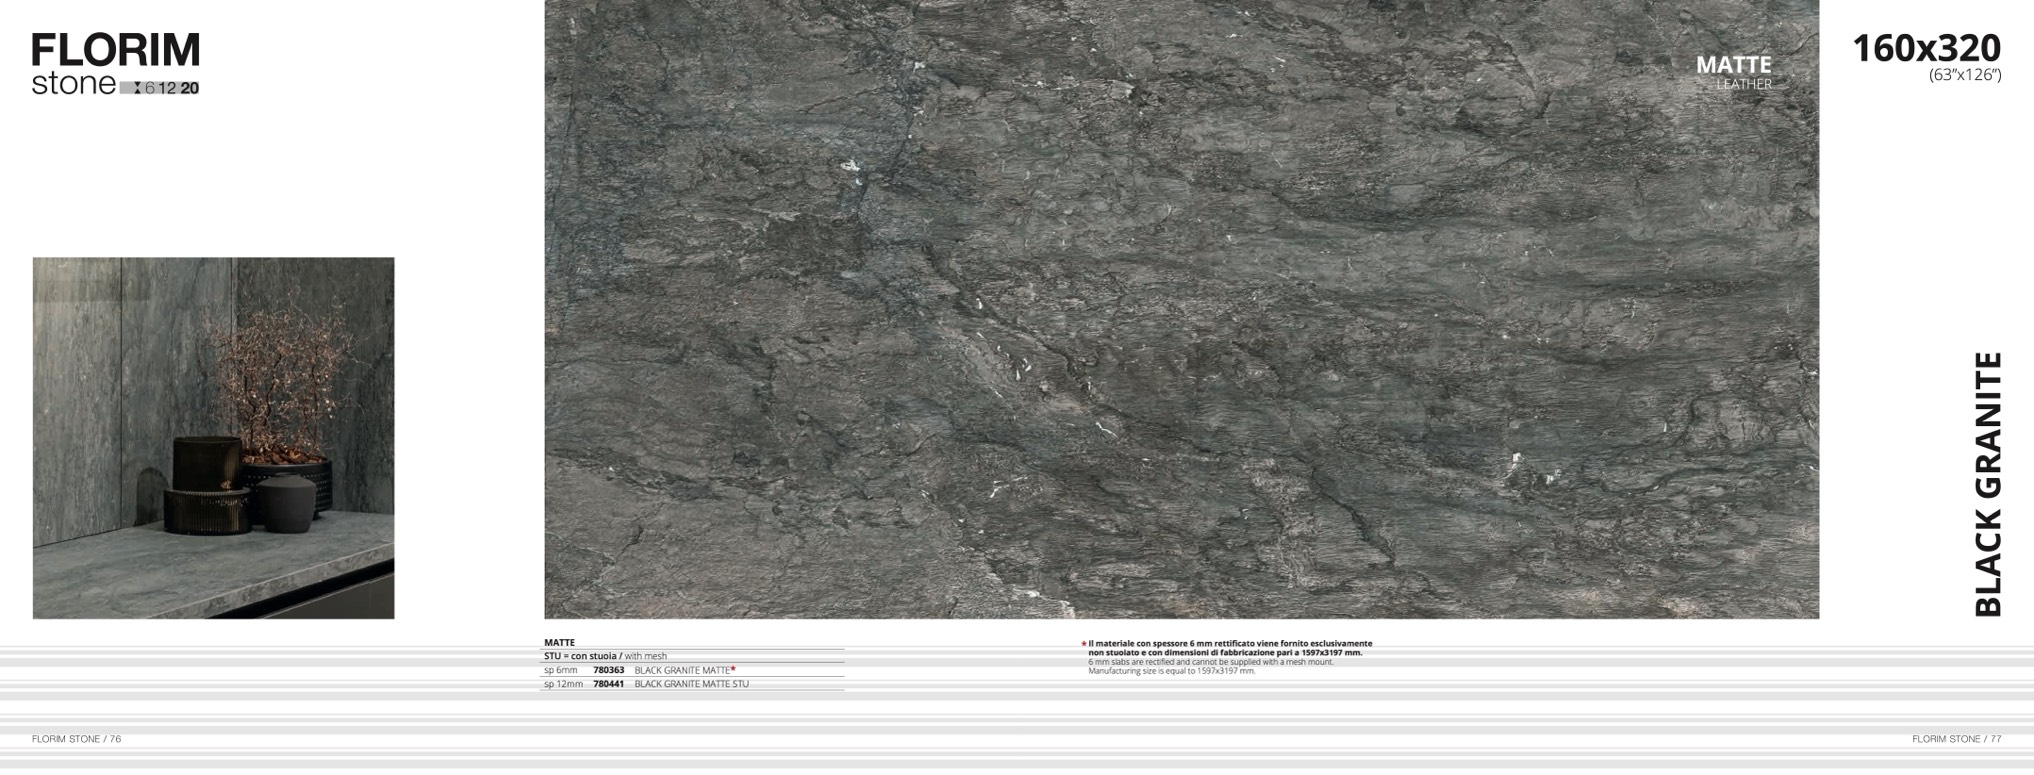Select the bold 20 thickness value
This screenshot has height=775, width=2034.
pyautogui.click(x=190, y=88)
